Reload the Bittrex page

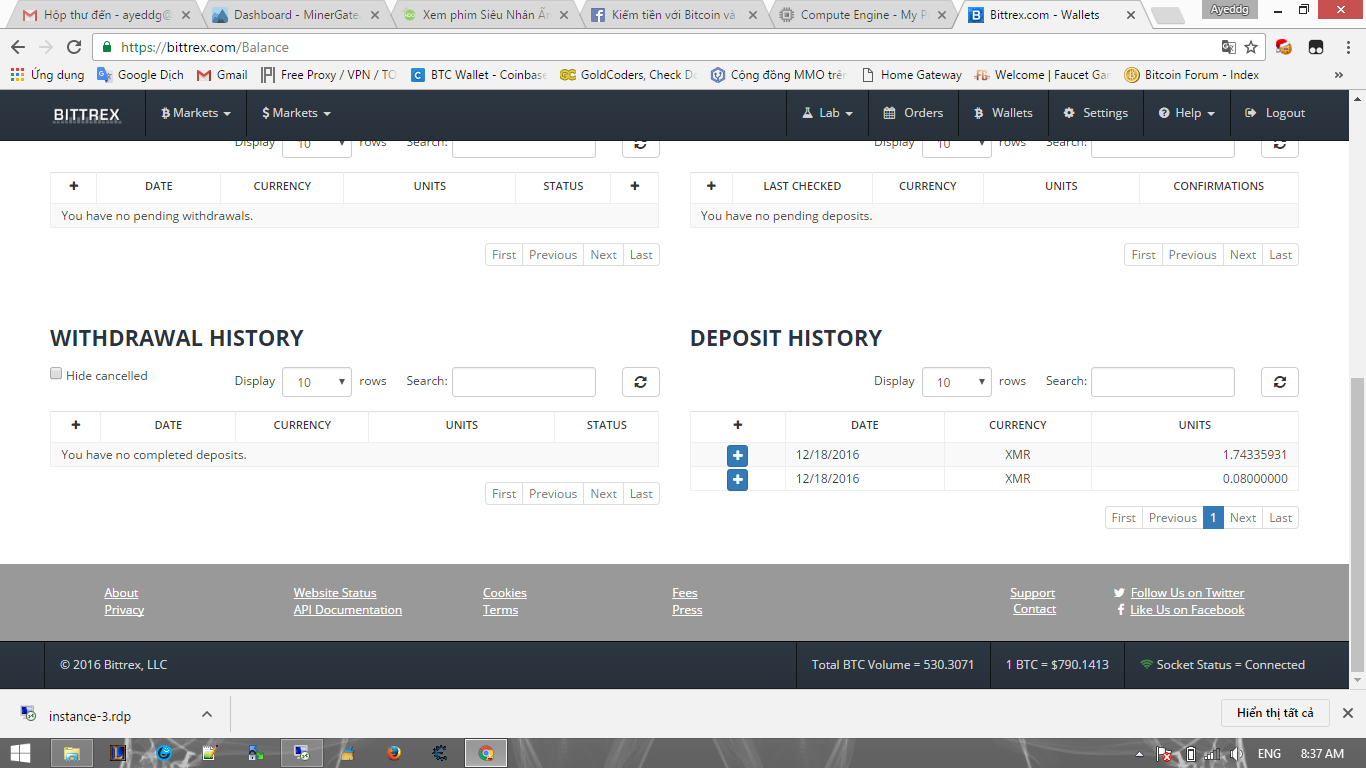click(x=74, y=47)
